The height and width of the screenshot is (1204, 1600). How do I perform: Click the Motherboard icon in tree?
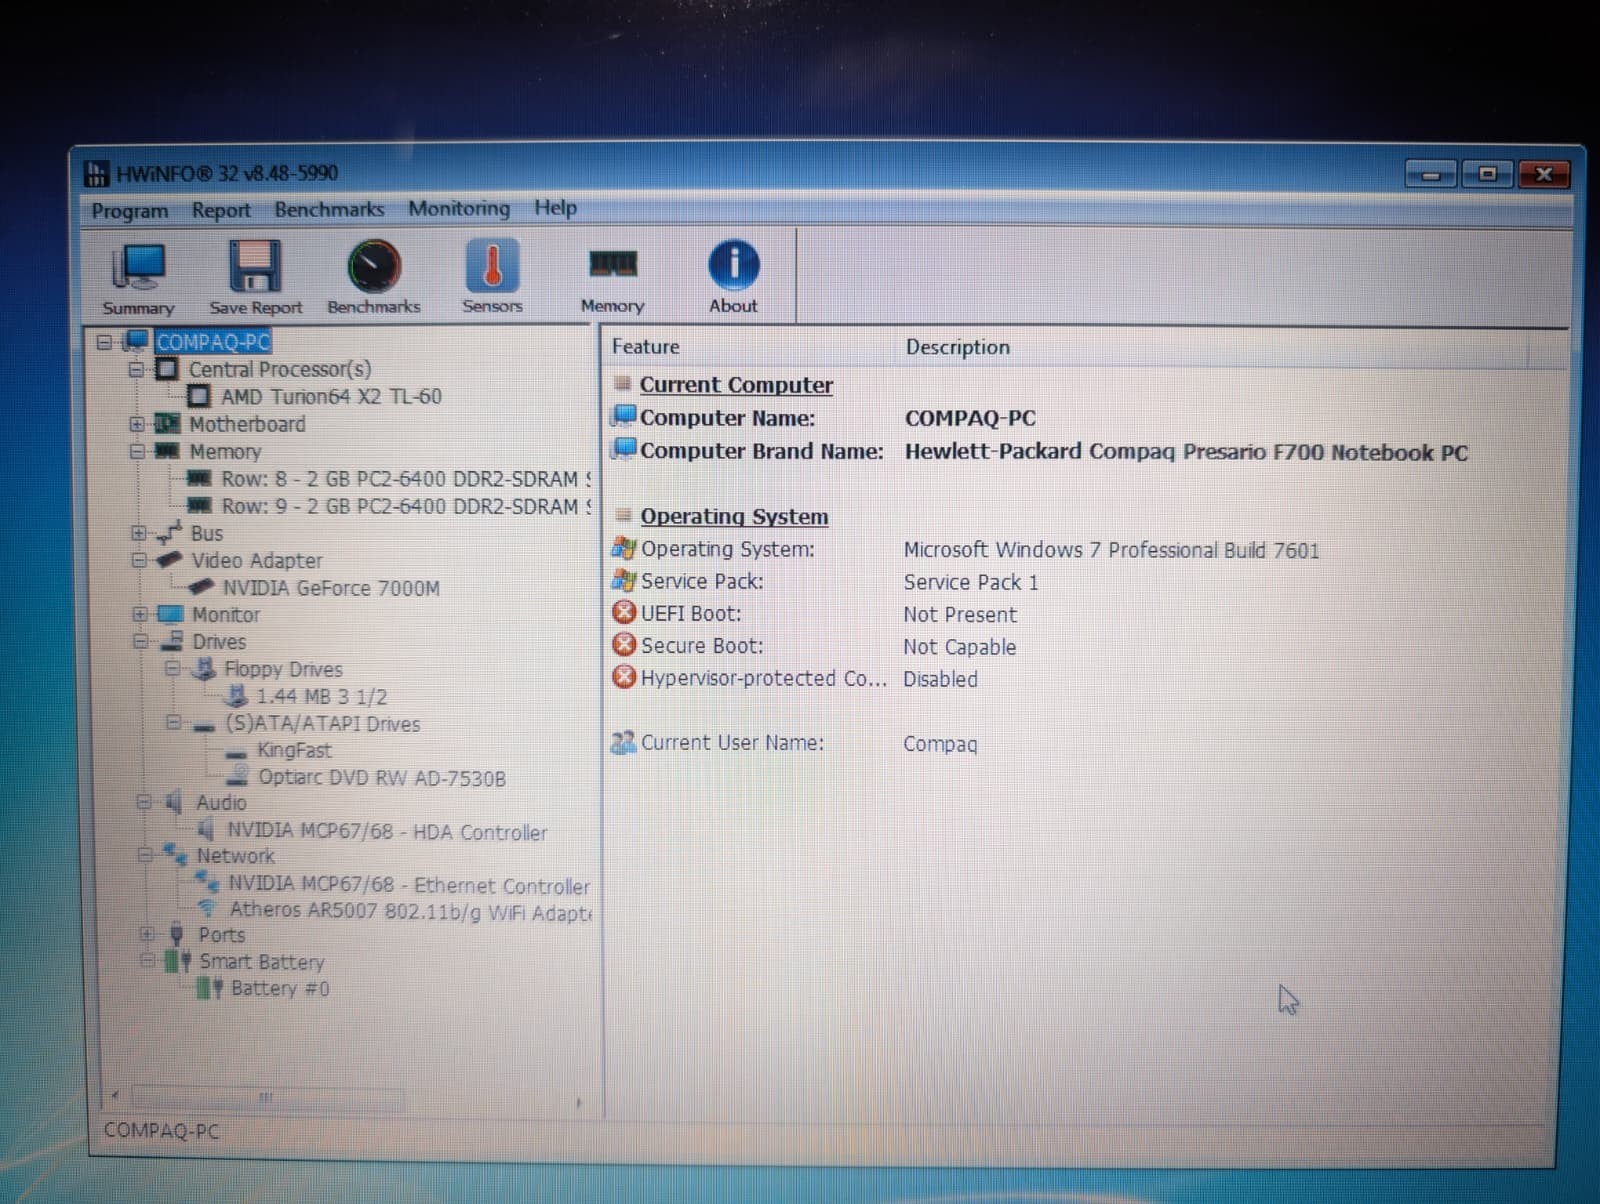[167, 424]
